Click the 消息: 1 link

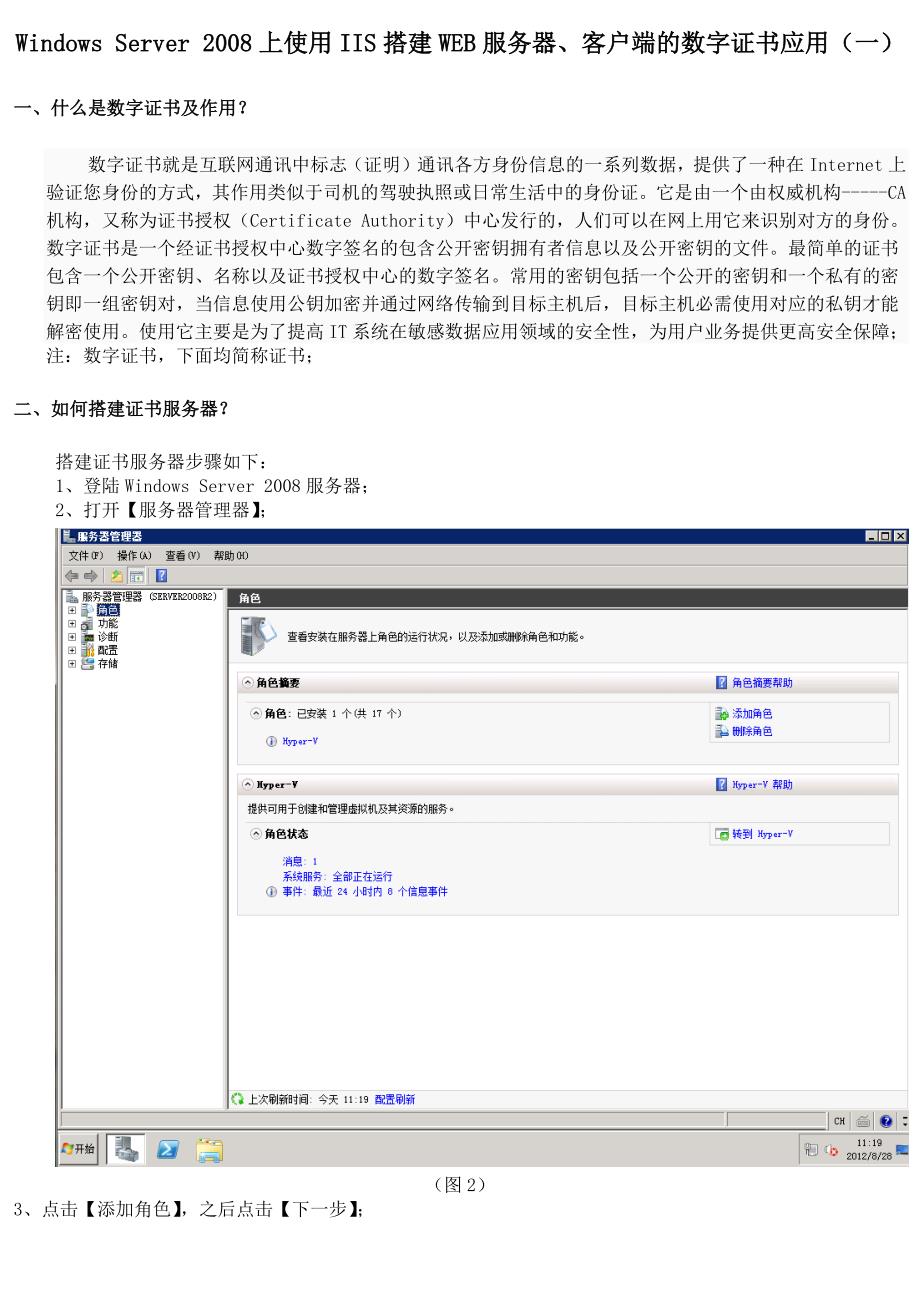click(300, 861)
